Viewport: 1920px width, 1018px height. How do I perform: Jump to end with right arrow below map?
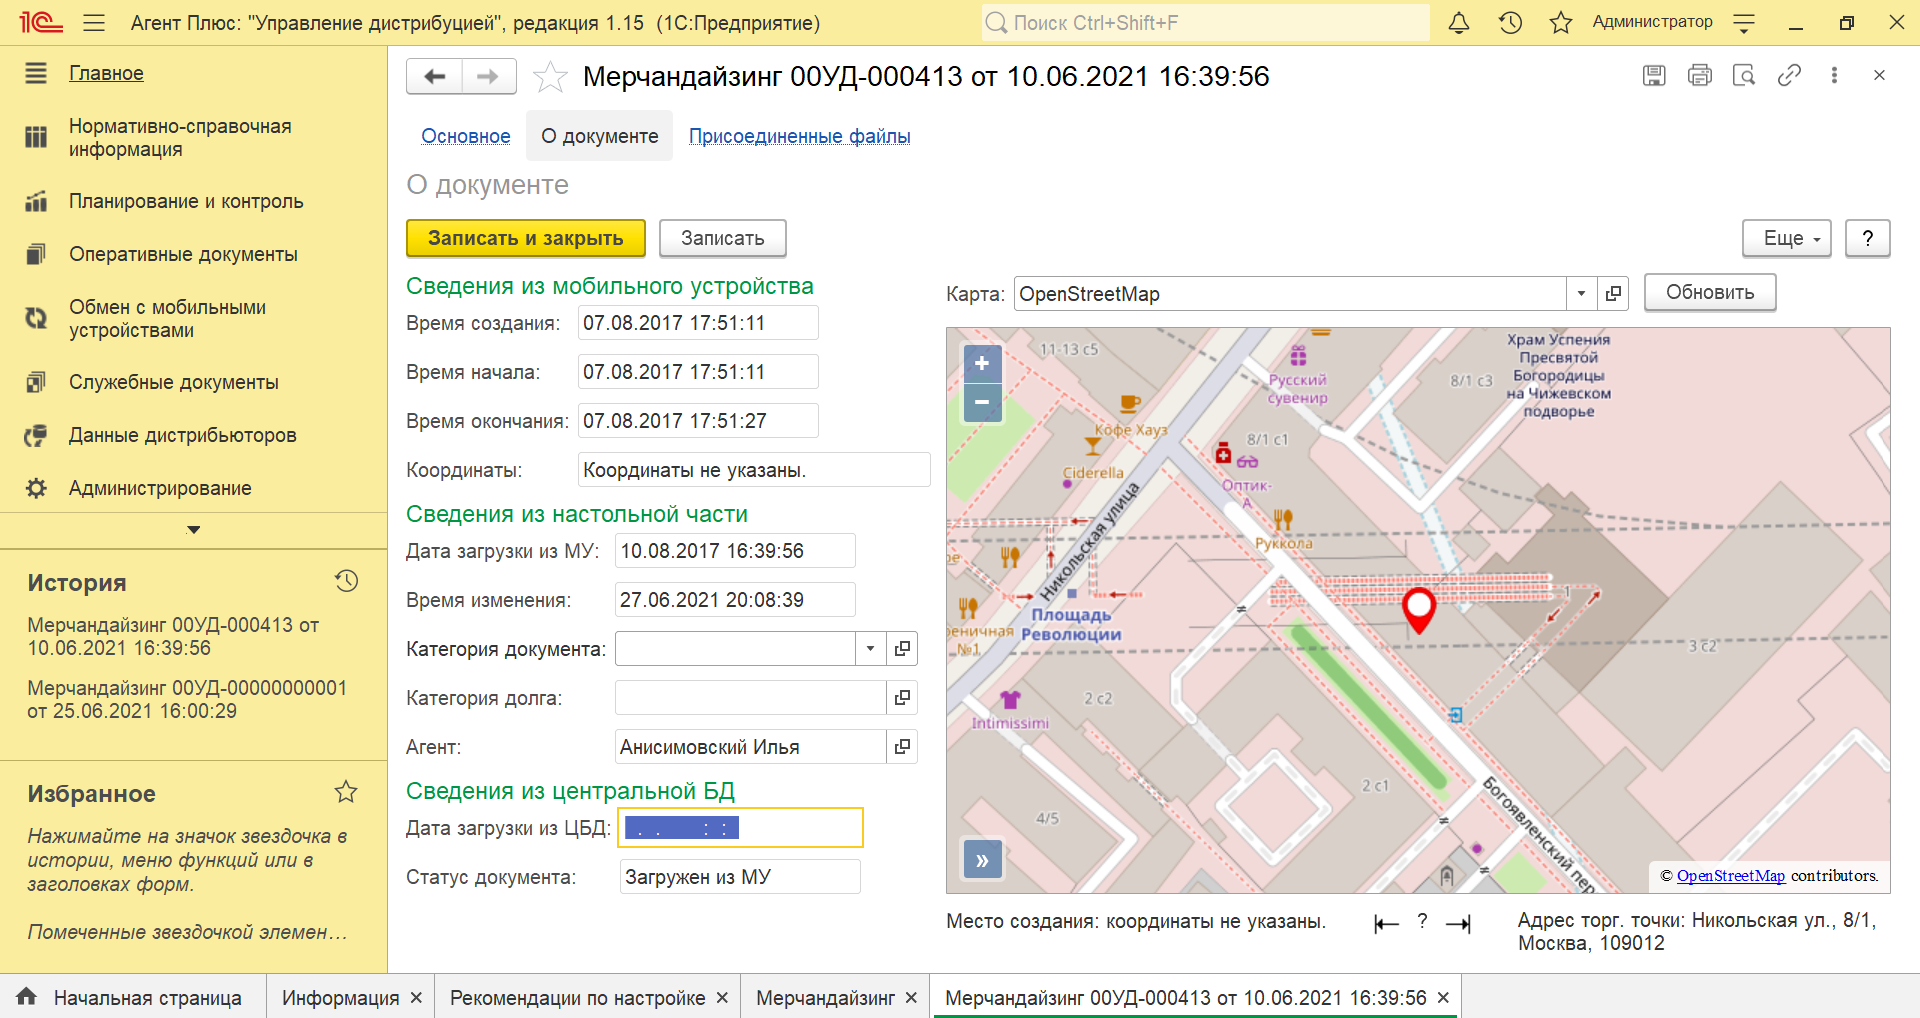[1458, 924]
